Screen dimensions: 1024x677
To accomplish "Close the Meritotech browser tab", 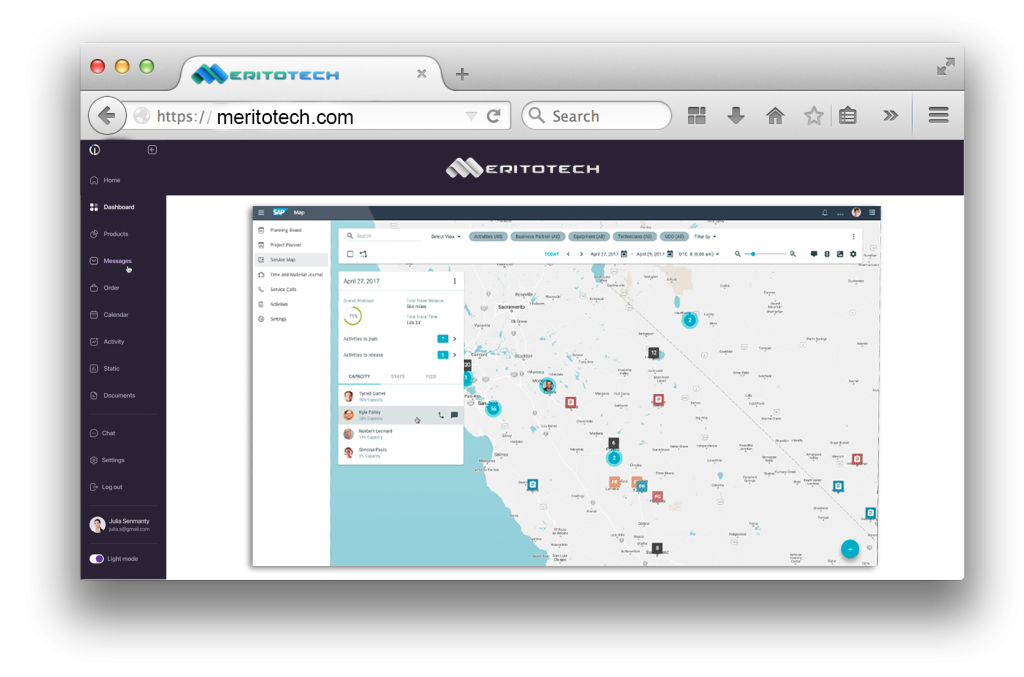I will pos(422,74).
